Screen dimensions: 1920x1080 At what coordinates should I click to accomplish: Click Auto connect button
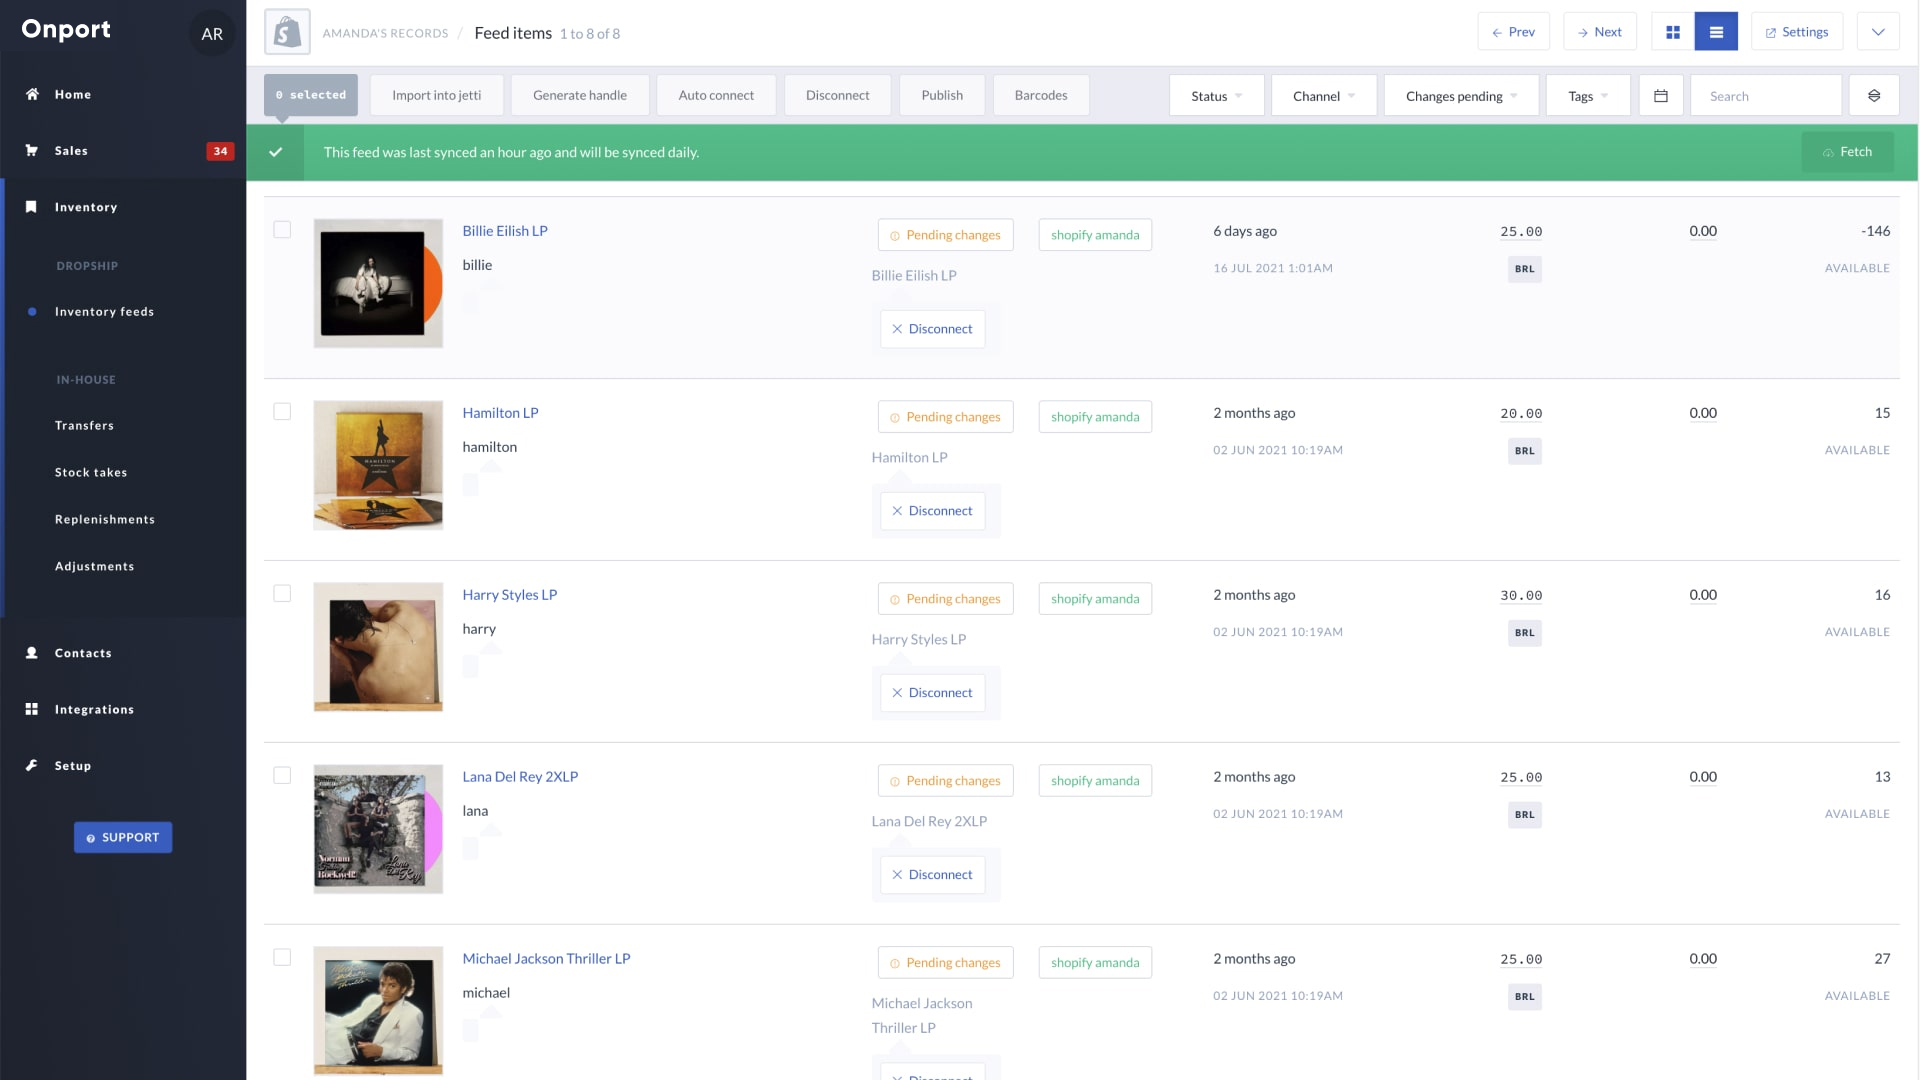coord(716,95)
